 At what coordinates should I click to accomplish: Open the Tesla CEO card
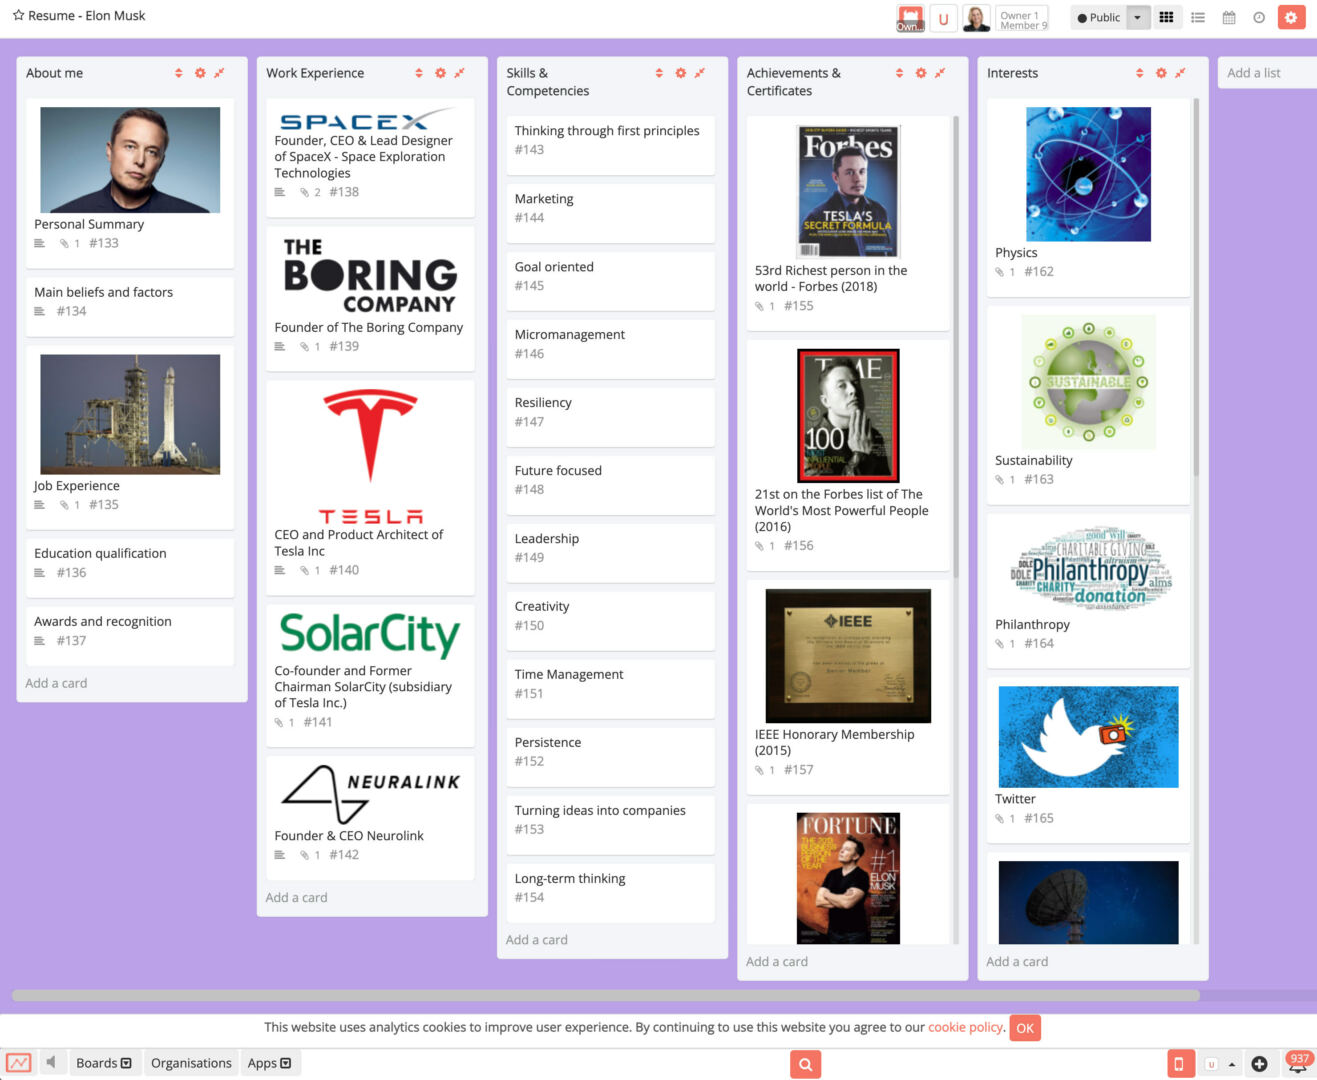tap(370, 487)
